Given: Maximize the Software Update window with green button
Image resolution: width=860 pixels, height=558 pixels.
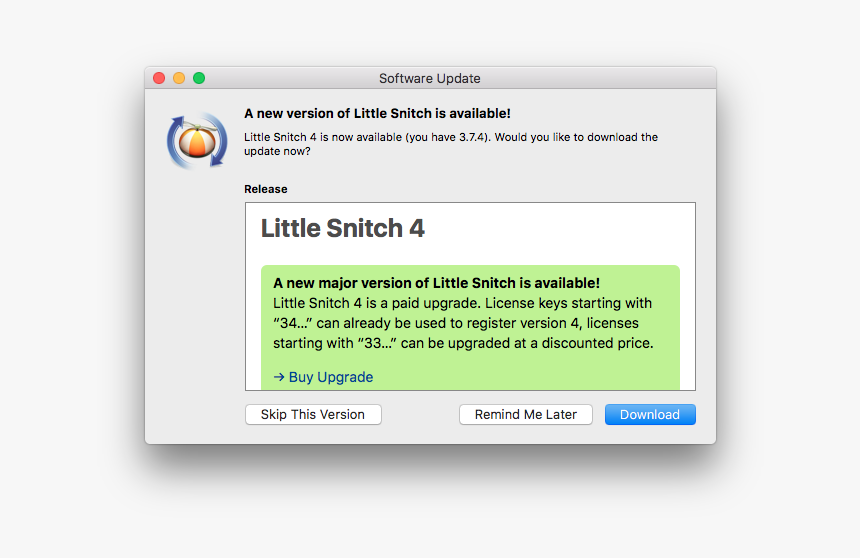Looking at the screenshot, I should [x=199, y=78].
